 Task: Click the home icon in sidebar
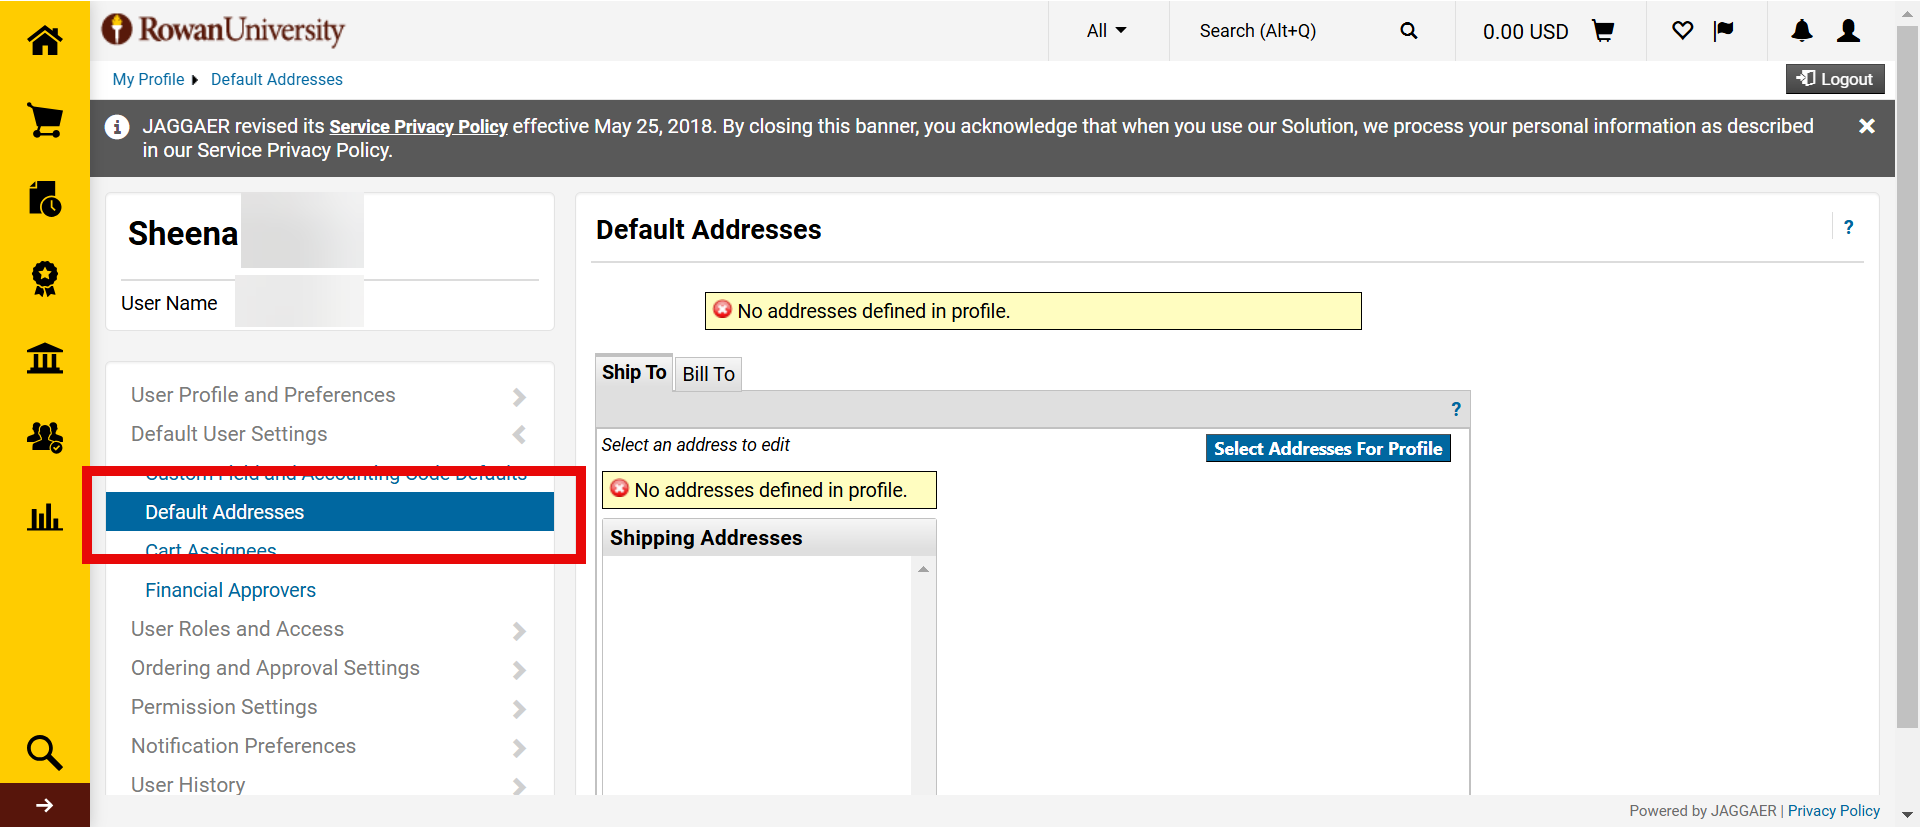[44, 41]
